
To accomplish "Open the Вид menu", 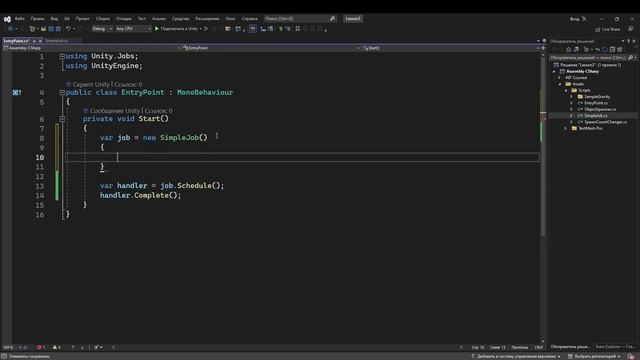I will click(54, 19).
